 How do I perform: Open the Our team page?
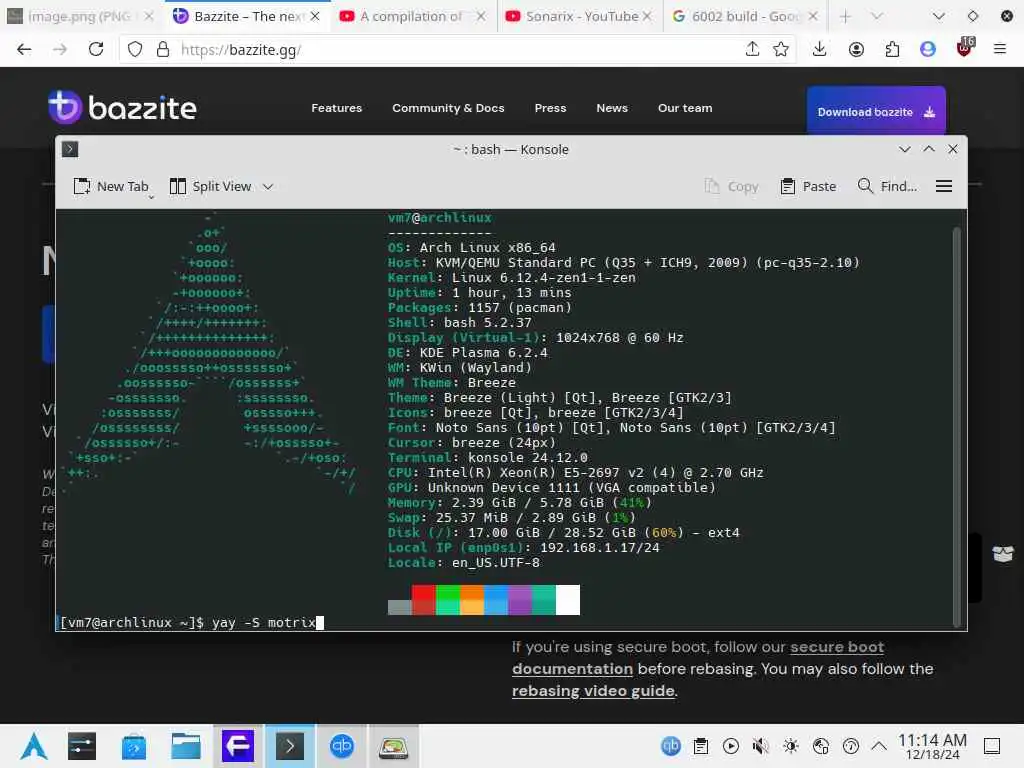click(685, 108)
